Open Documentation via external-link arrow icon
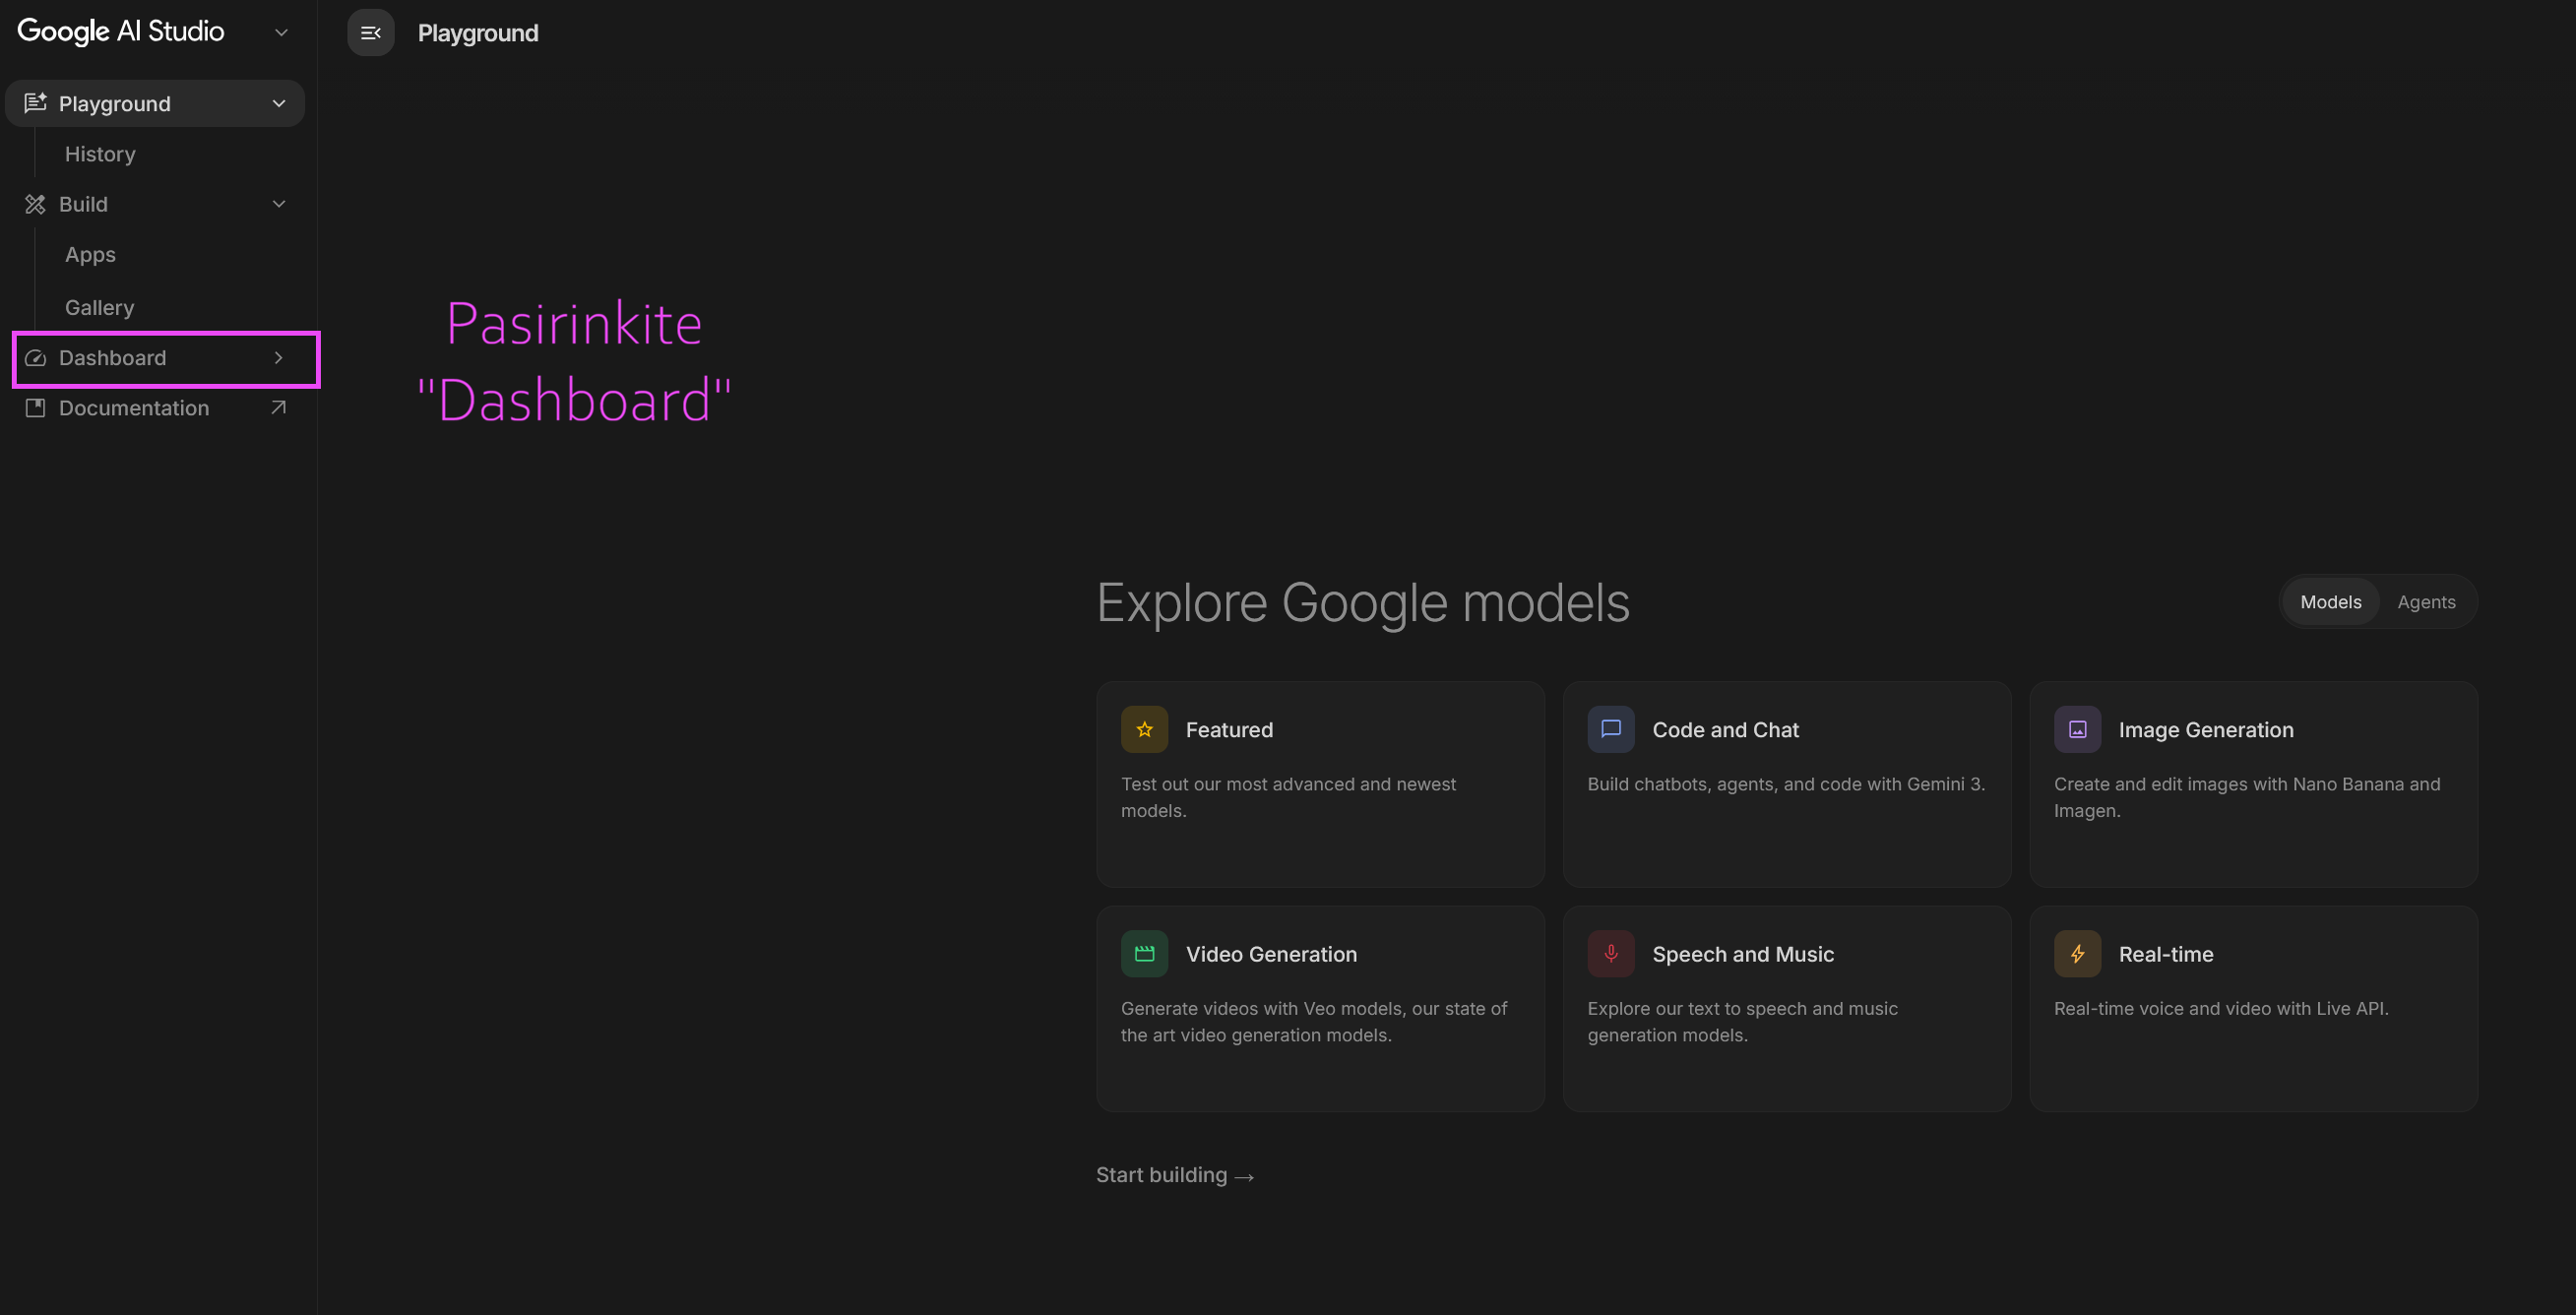2576x1315 pixels. (x=279, y=408)
